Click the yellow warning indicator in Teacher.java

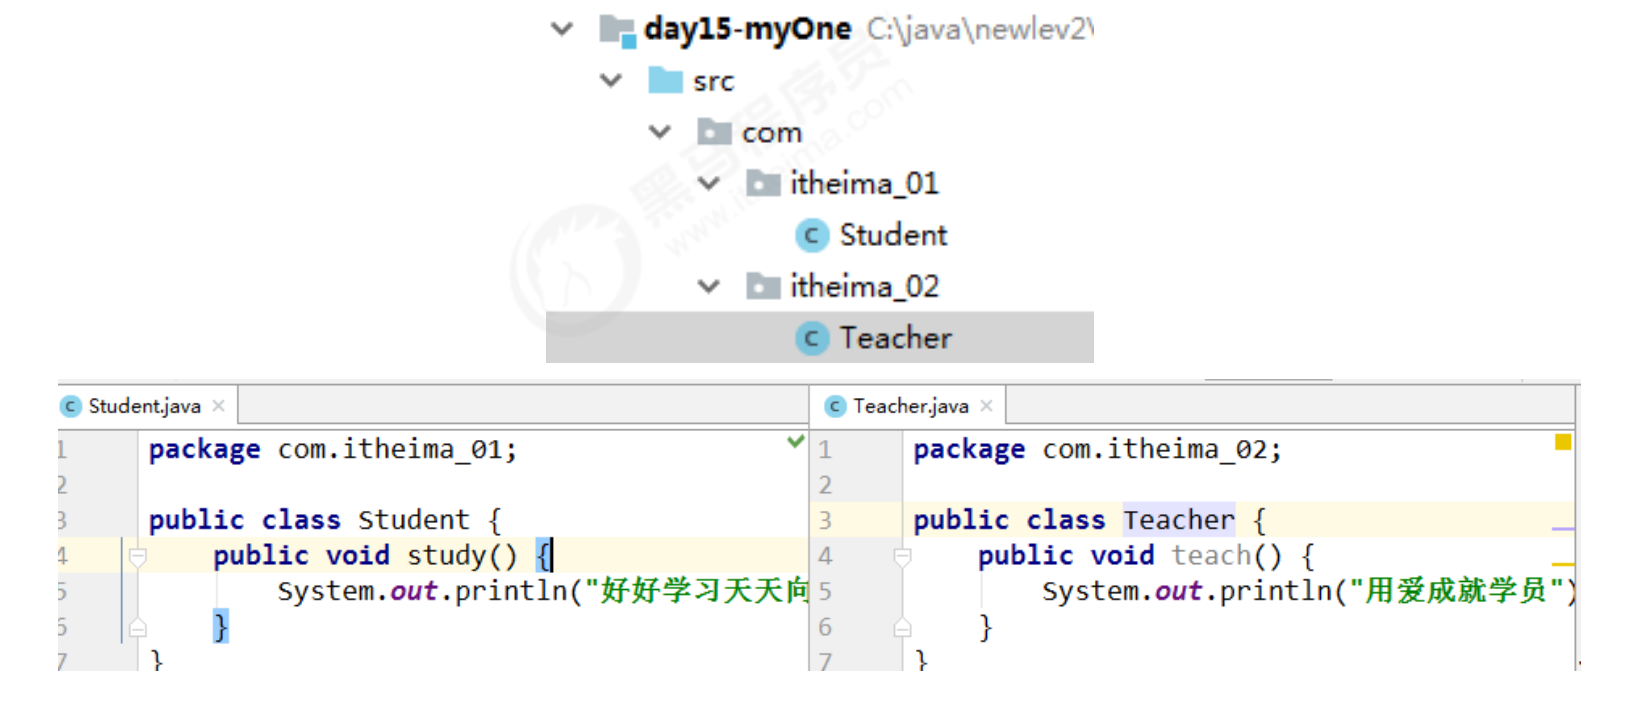[x=1562, y=442]
